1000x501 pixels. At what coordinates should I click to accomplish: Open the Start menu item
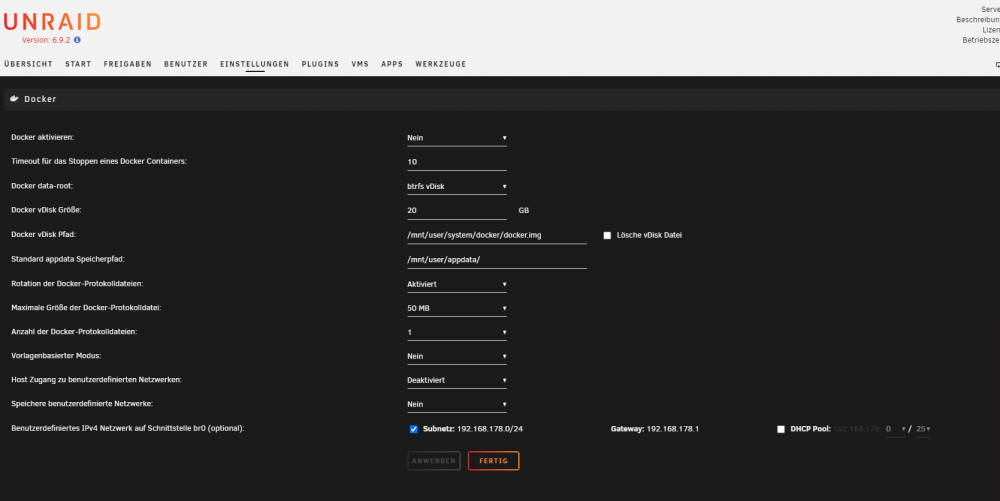pos(78,64)
